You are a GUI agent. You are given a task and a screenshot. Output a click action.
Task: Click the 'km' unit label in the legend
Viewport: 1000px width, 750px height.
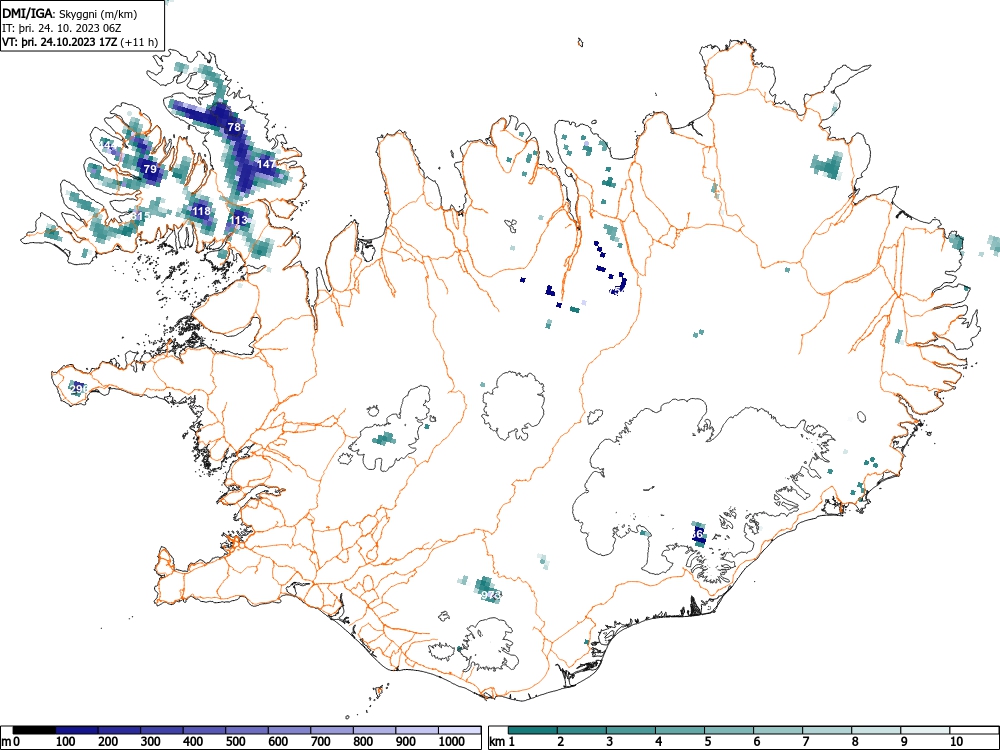click(x=497, y=742)
